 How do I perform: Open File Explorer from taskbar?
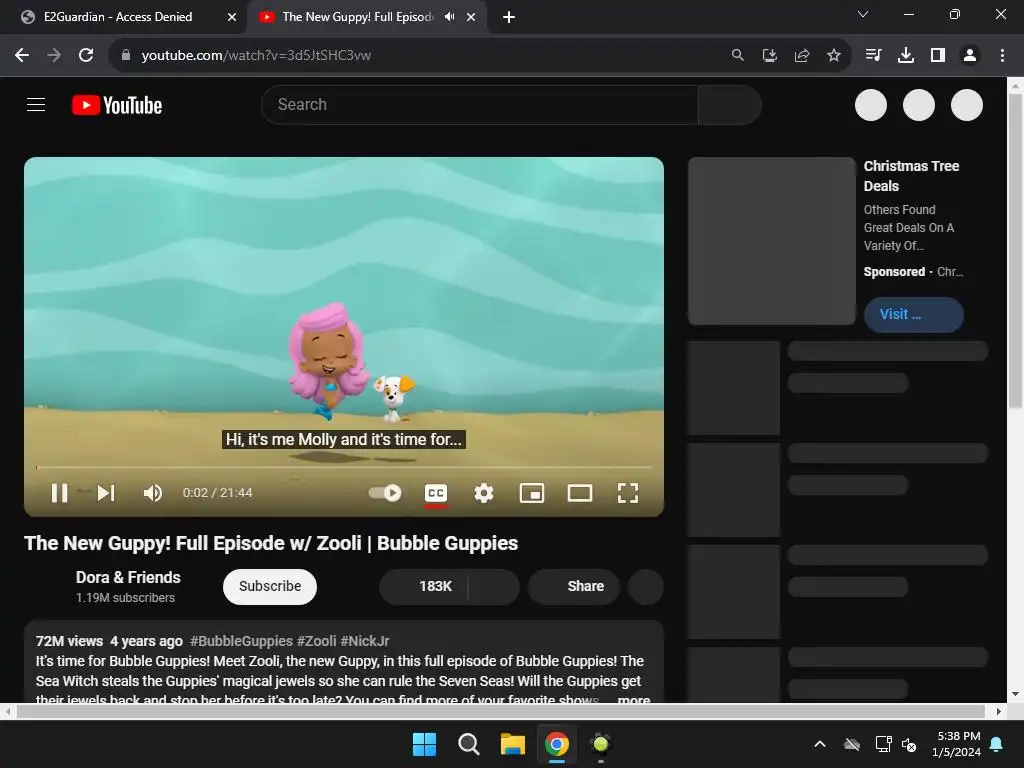pyautogui.click(x=513, y=744)
